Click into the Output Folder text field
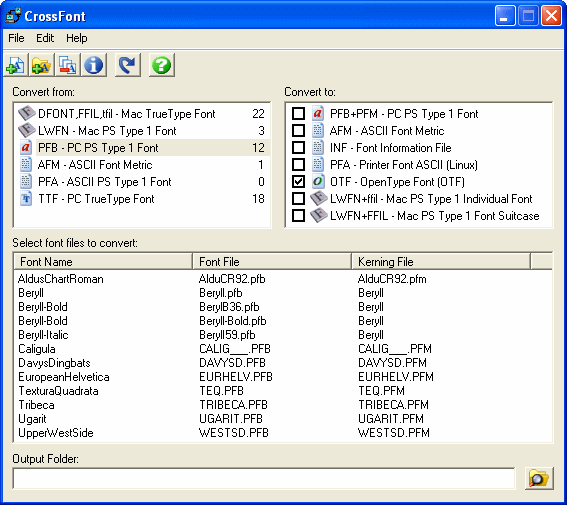This screenshot has height=505, width=567. 264,479
